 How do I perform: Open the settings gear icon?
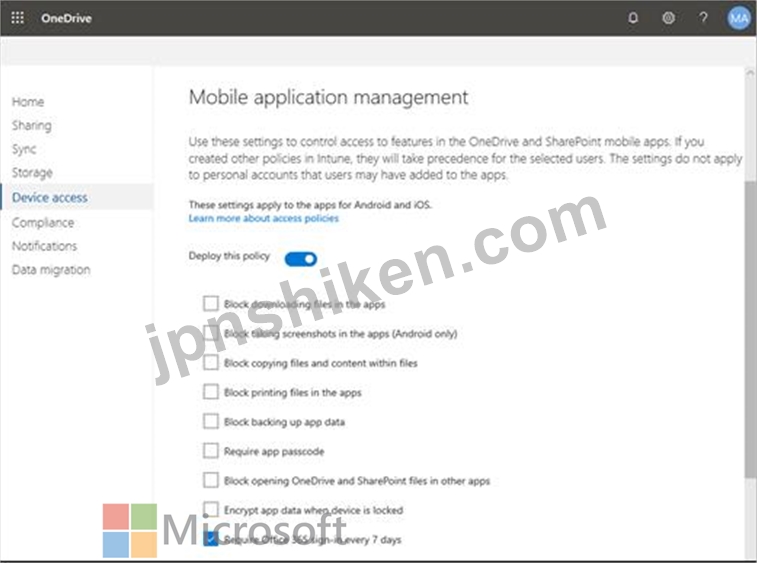[668, 18]
